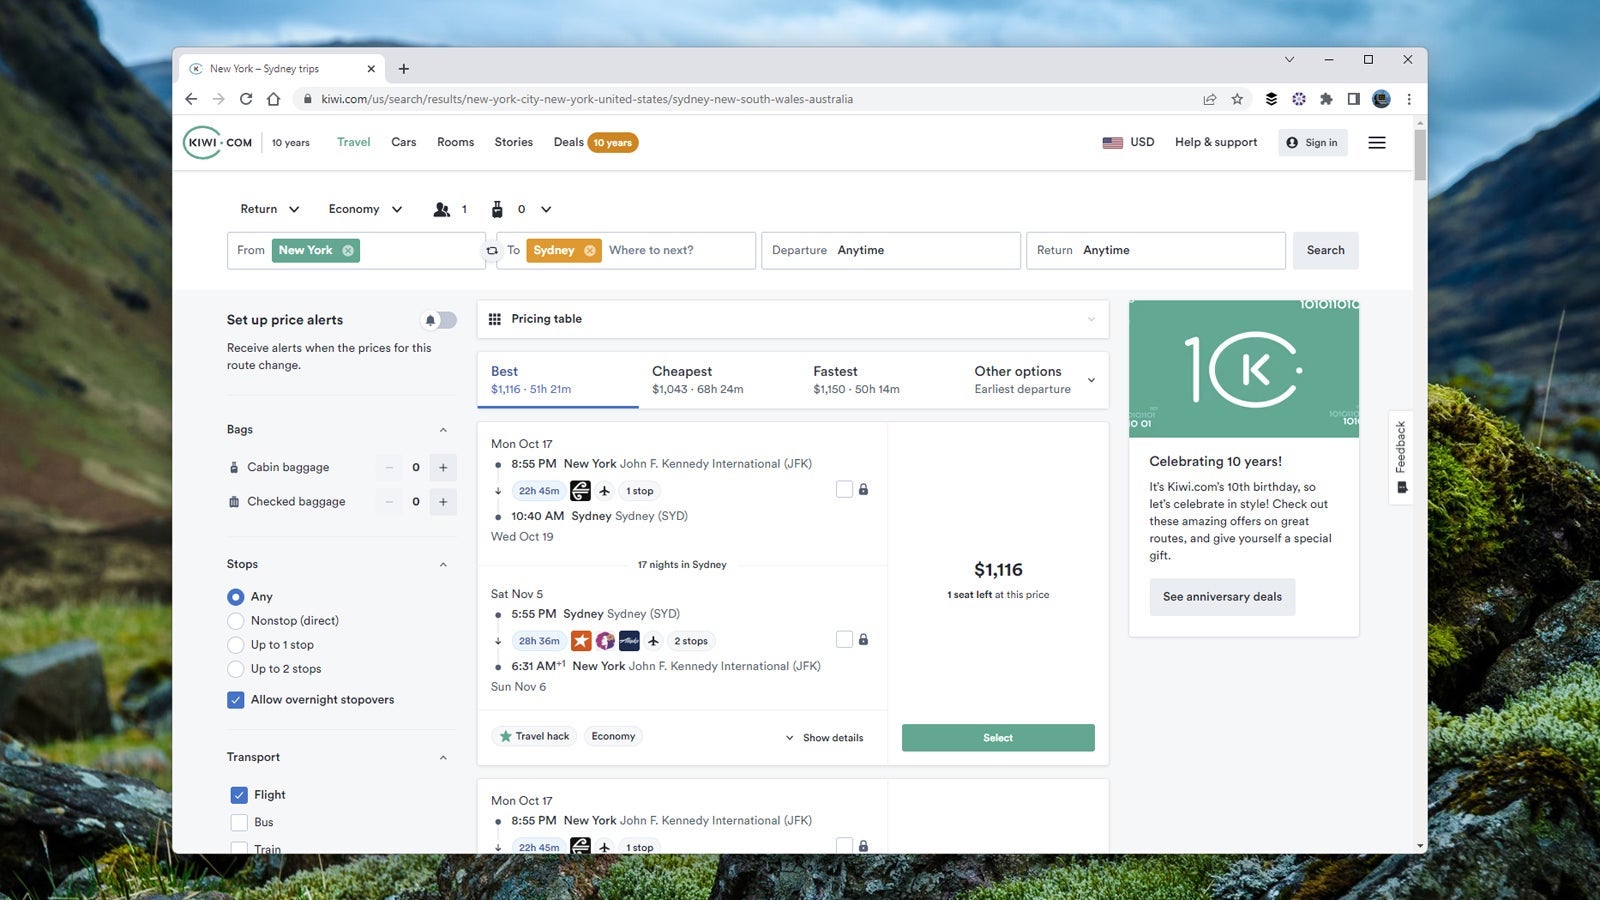Switch to the Cheapest results tab

tap(720, 380)
